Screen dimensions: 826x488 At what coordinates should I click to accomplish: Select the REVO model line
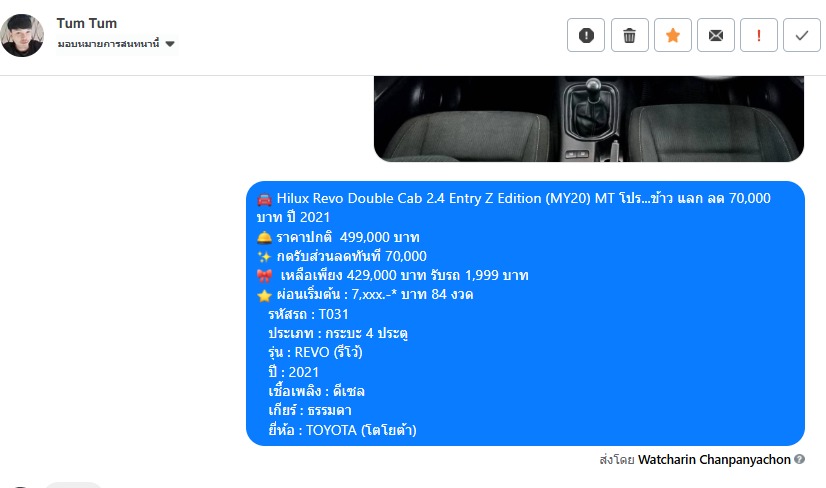coord(315,352)
